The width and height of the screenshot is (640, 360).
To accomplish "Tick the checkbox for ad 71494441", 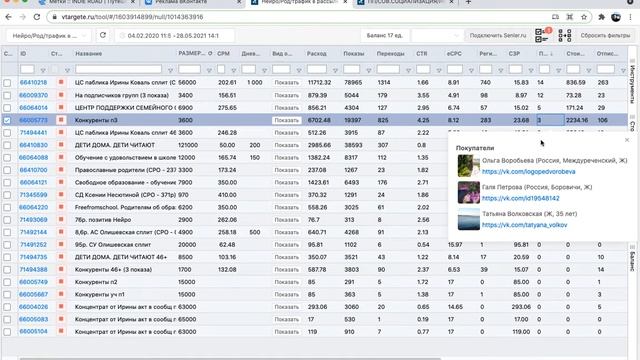I will click(7, 133).
